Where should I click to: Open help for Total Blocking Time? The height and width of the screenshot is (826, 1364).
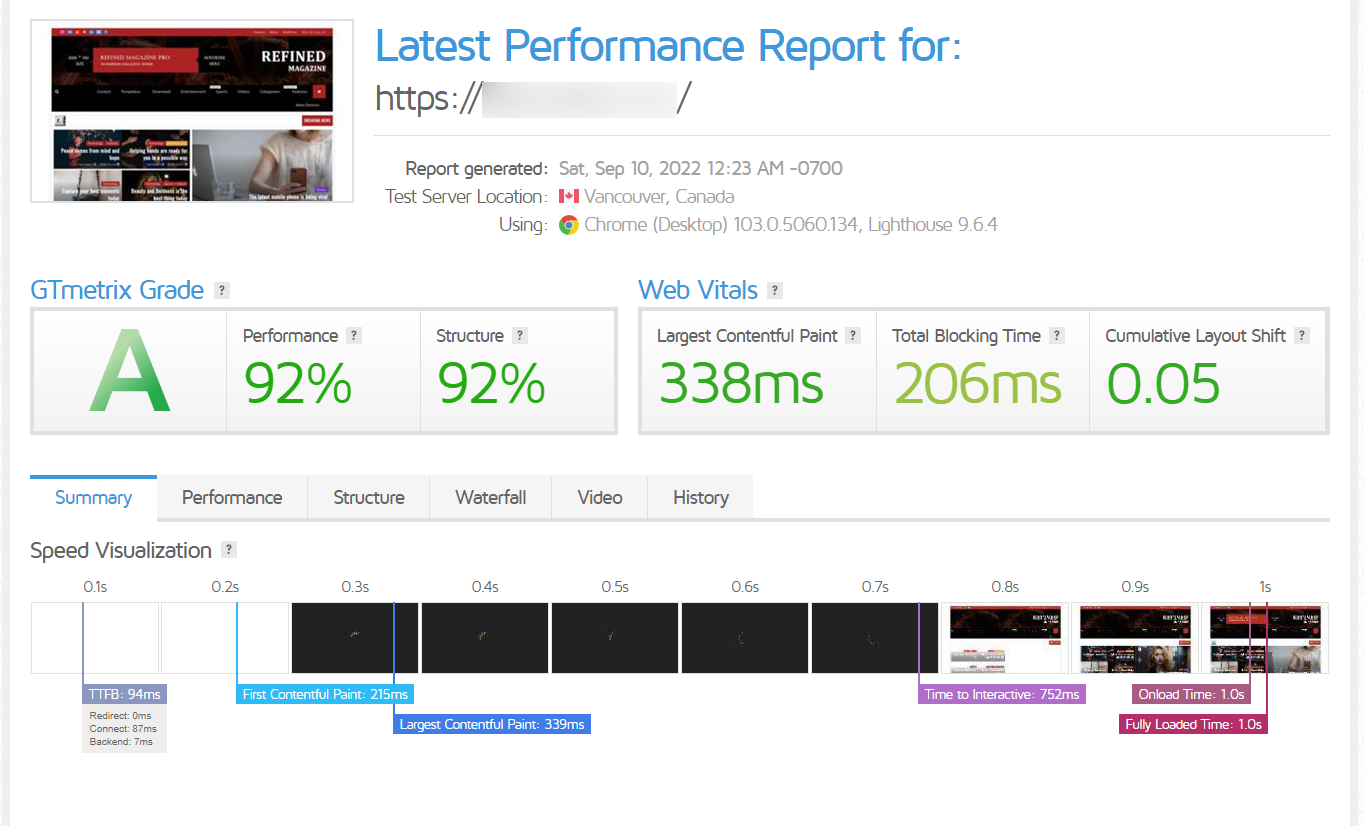[1057, 336]
